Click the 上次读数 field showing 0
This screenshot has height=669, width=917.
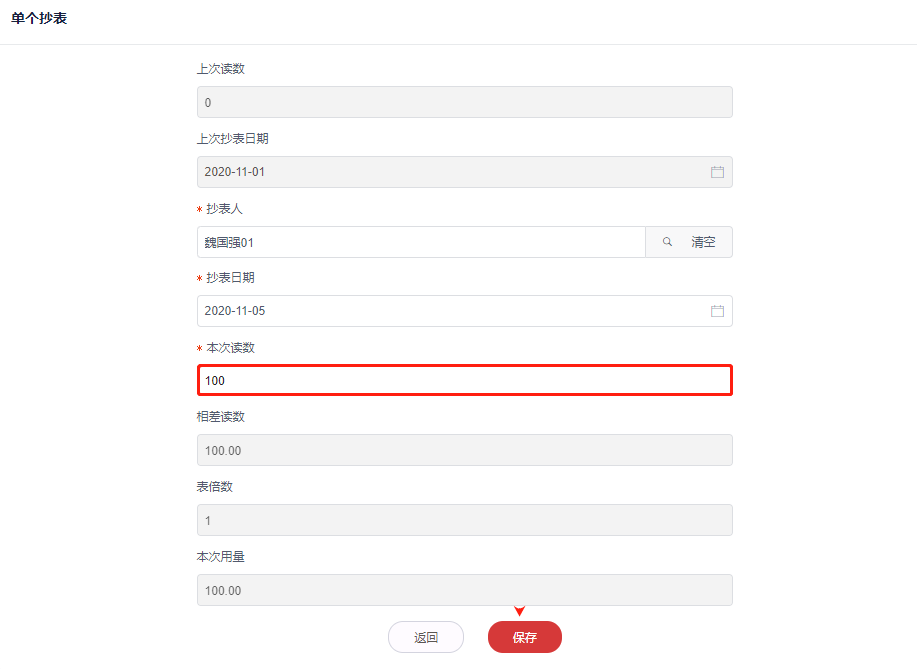click(x=464, y=102)
